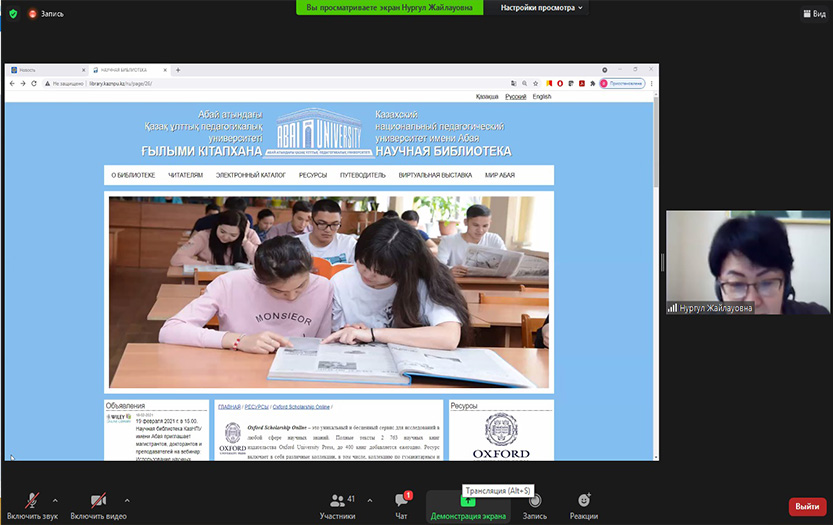Click the Запись record icon in toolbar

coord(535,500)
